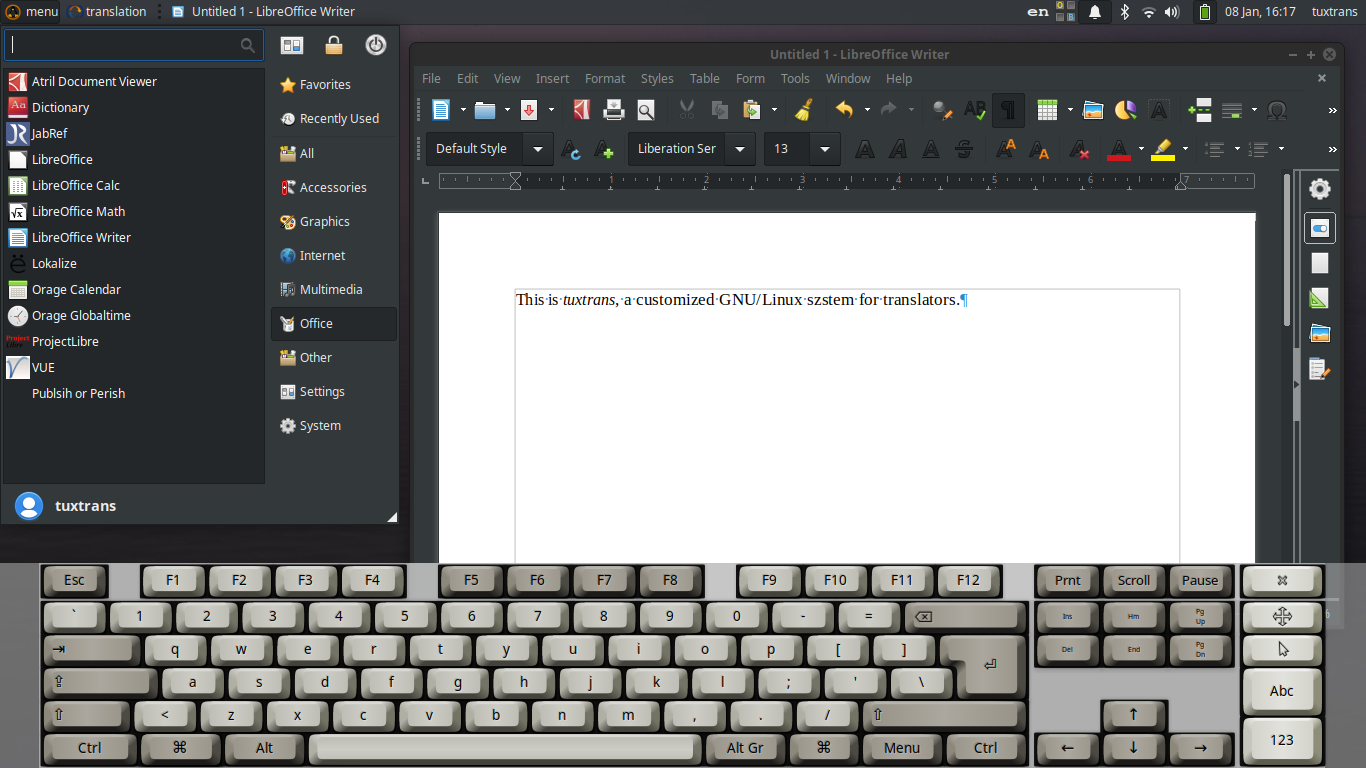Create a new style from selection

[603, 149]
